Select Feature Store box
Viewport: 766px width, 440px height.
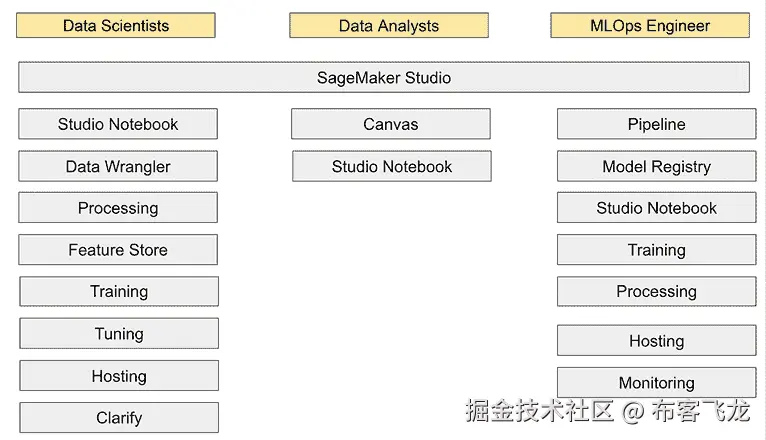click(118, 250)
